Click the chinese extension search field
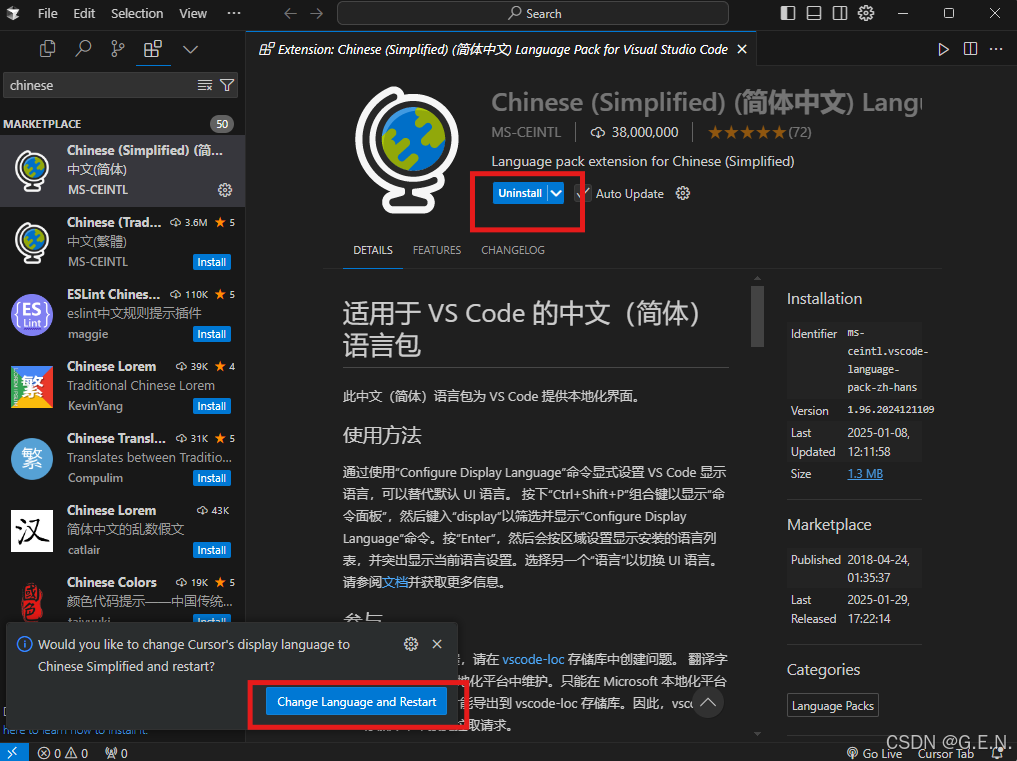The image size is (1017, 761). point(101,85)
